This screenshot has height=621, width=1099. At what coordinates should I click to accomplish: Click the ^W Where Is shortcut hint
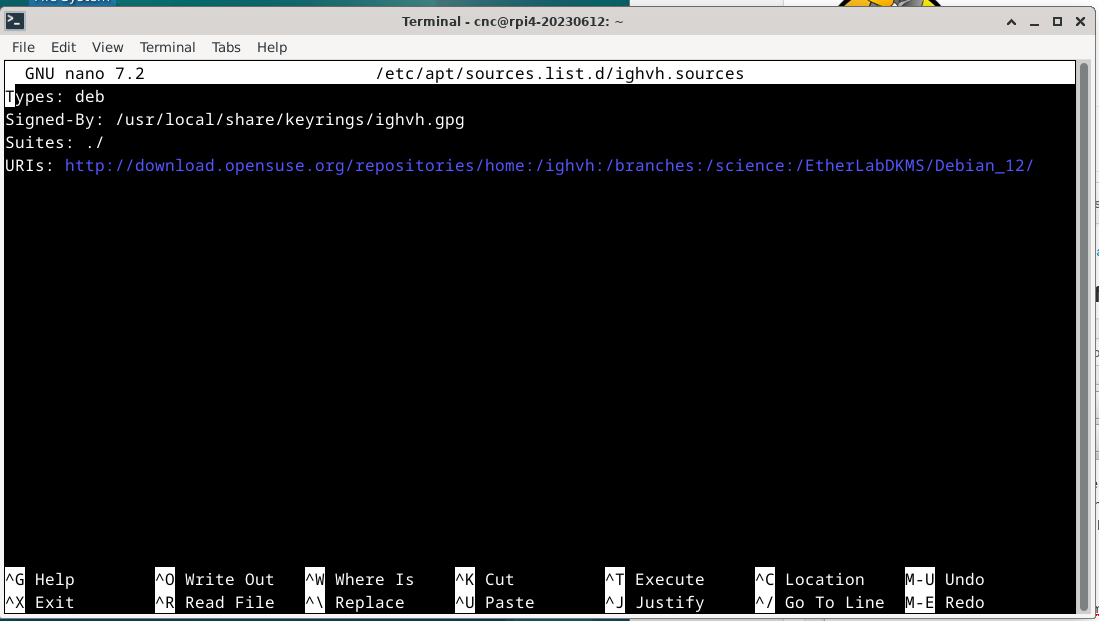(360, 580)
